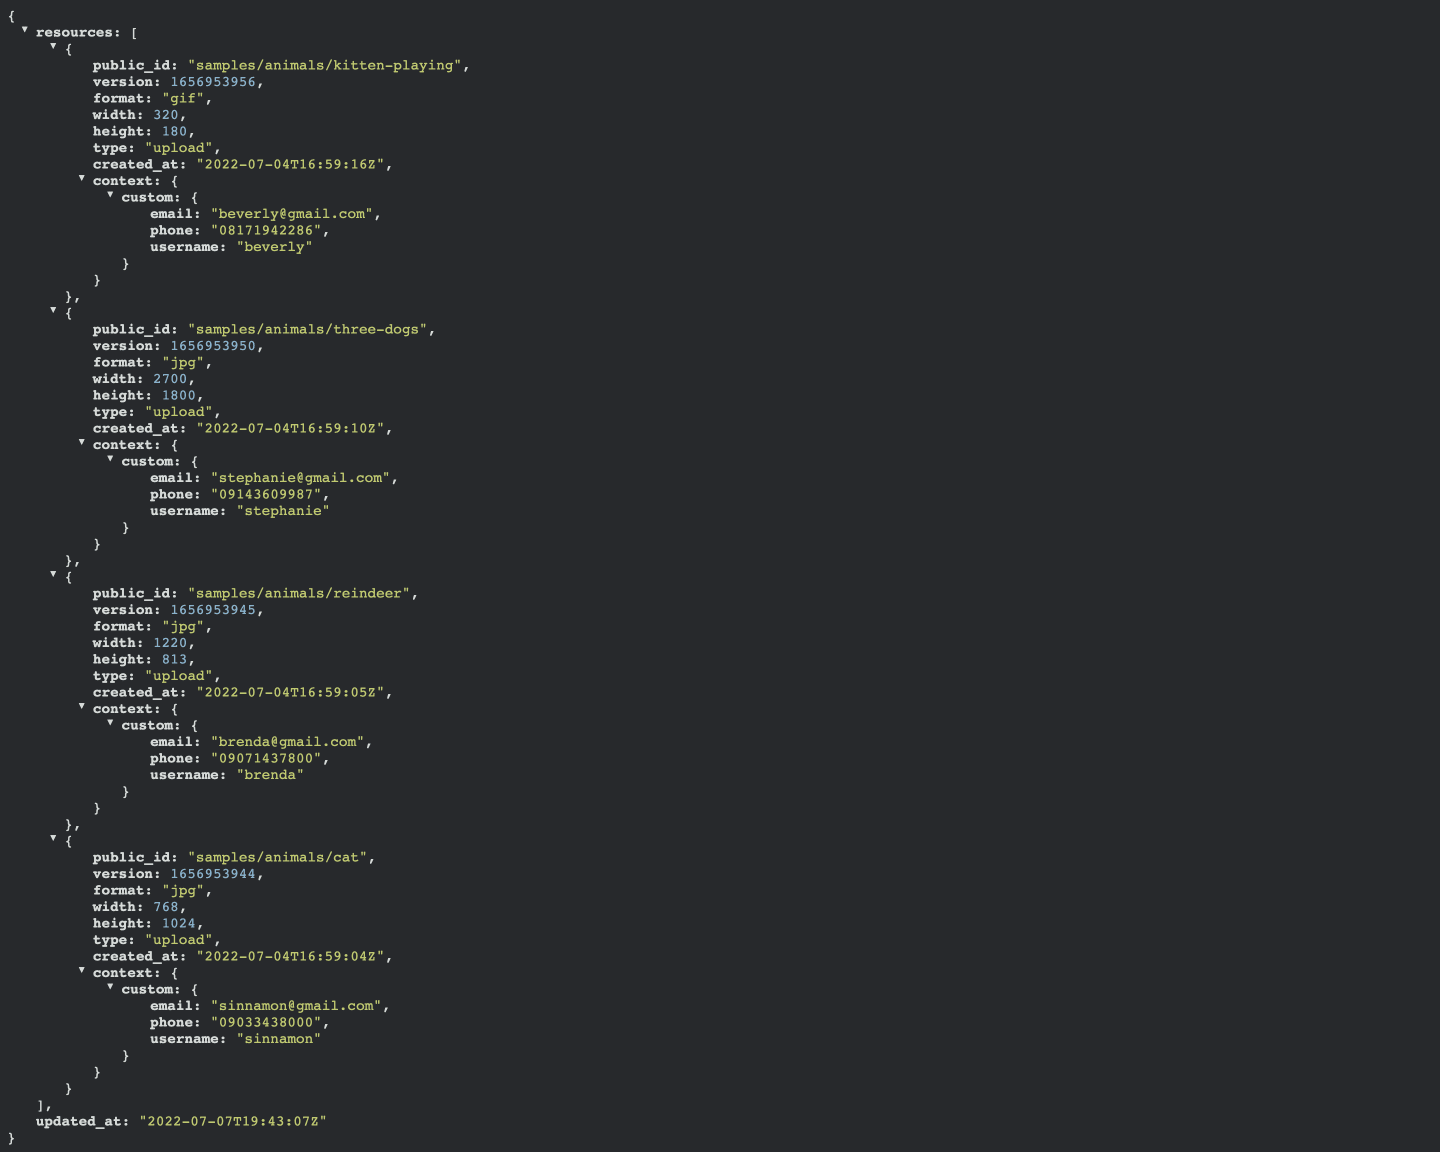Collapse the cat resource object
1440x1153 pixels.
click(53, 838)
